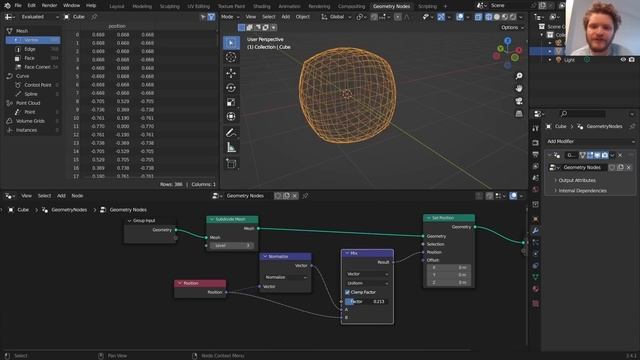Viewport: 640px width, 360px height.
Task: Open the Window menu
Action: click(x=71, y=6)
